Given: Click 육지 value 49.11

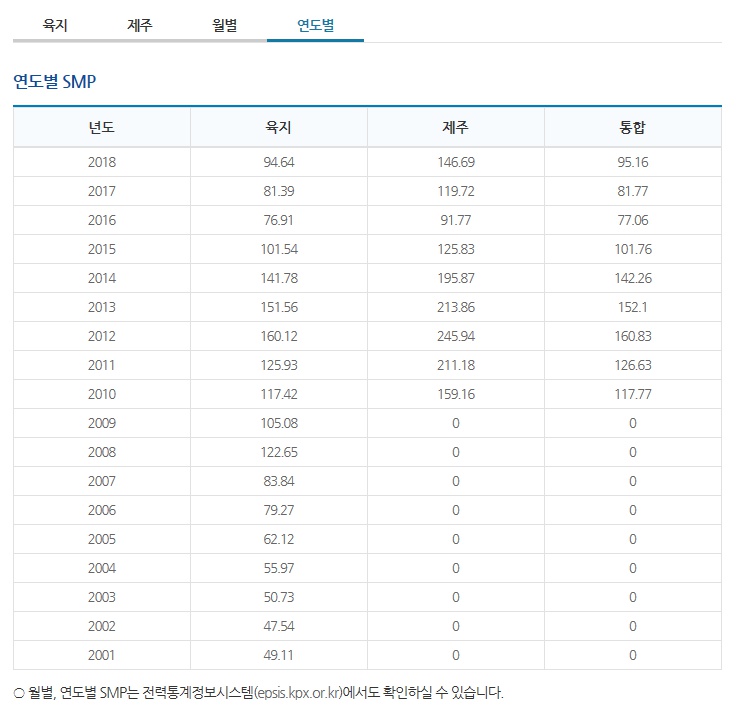Looking at the screenshot, I should coord(279,655).
